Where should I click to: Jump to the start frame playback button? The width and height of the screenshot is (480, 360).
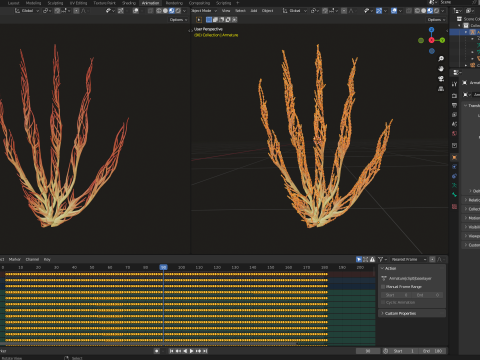(171, 351)
